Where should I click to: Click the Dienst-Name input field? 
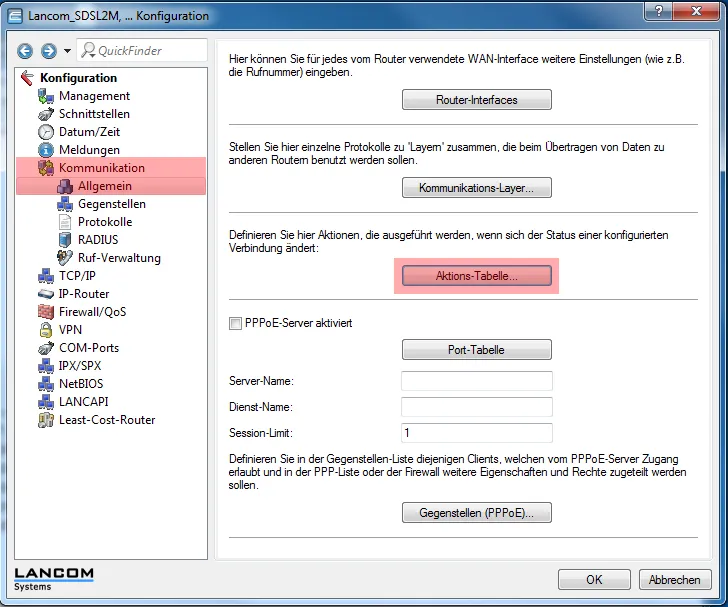coord(477,407)
